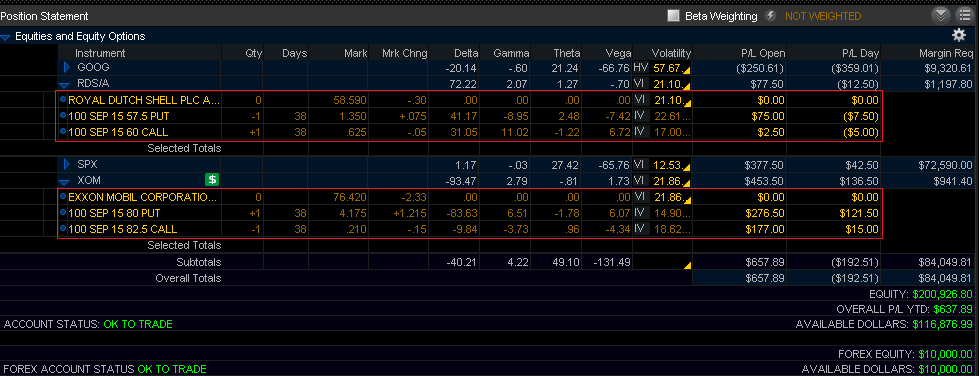Click the blue dot on 60 CALL row
Screen dimensions: 979x376
[62, 132]
